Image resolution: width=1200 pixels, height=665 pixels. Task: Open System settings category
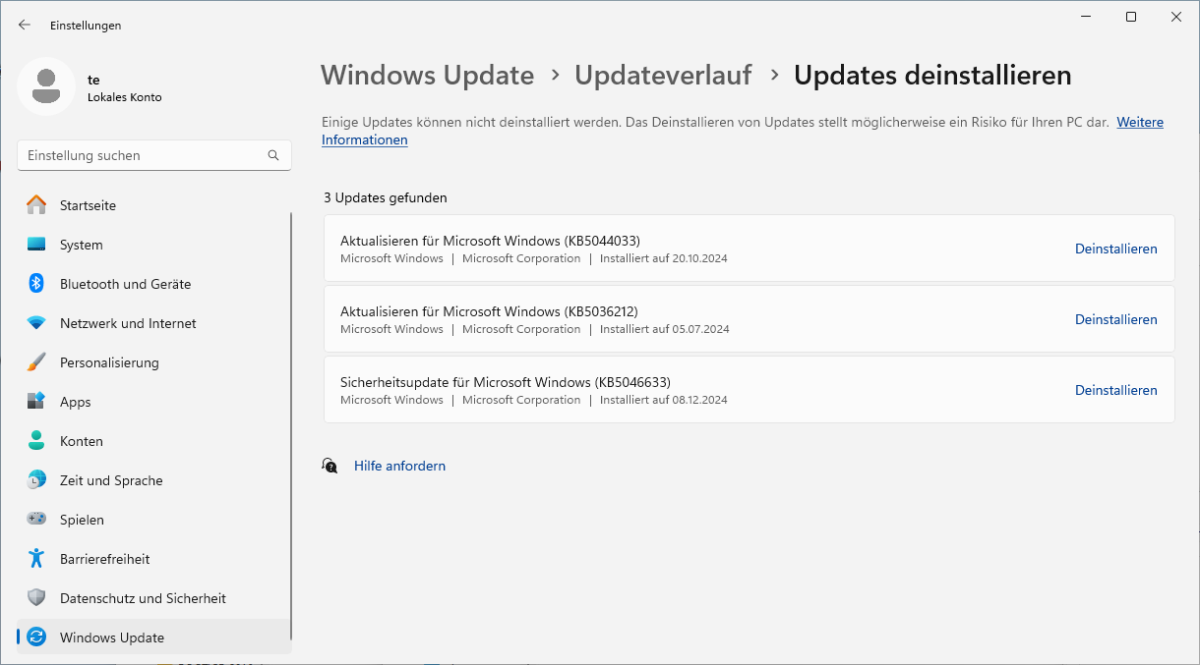point(81,245)
